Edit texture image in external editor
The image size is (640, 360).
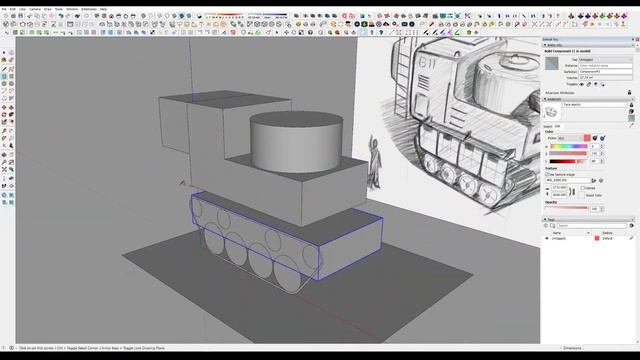click(x=601, y=180)
